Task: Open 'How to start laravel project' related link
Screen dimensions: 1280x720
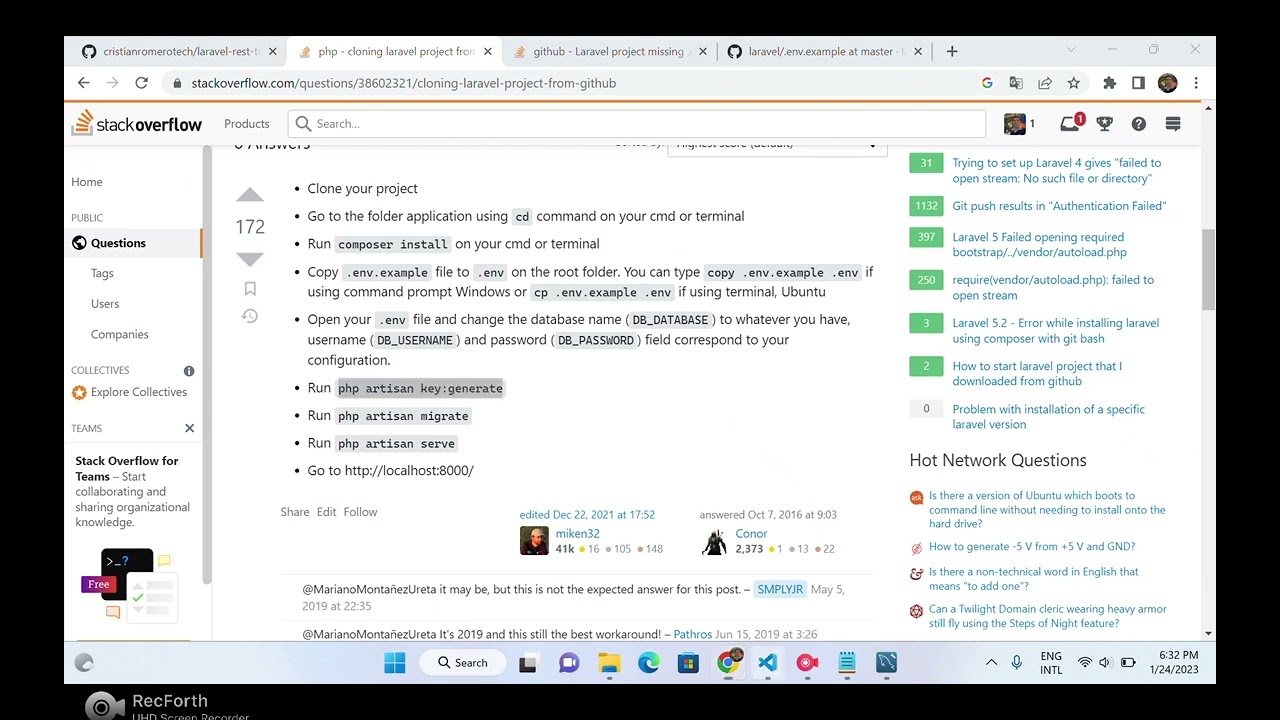Action: point(1037,373)
